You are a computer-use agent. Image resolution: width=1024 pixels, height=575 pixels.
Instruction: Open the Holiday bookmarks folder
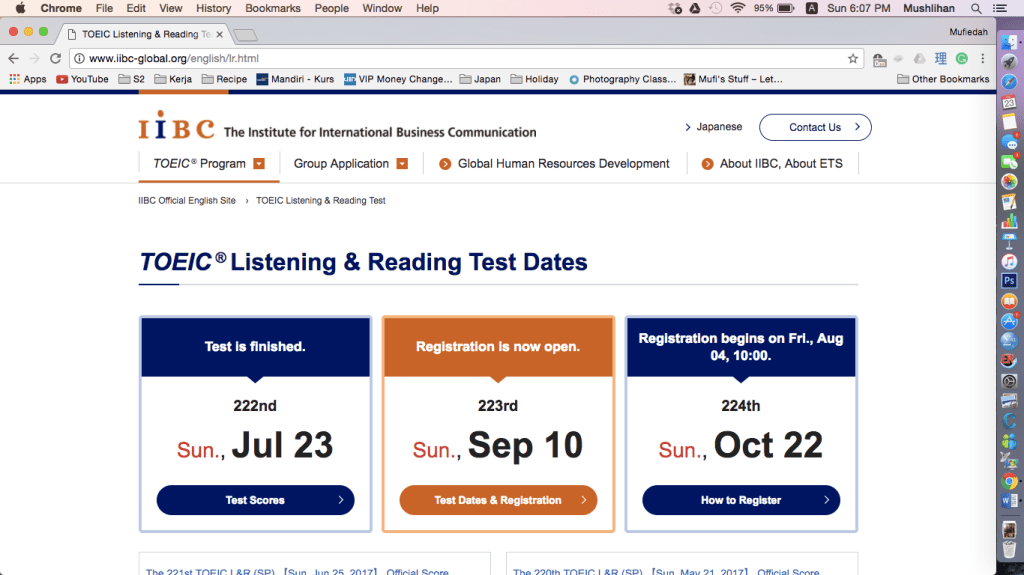pos(534,79)
